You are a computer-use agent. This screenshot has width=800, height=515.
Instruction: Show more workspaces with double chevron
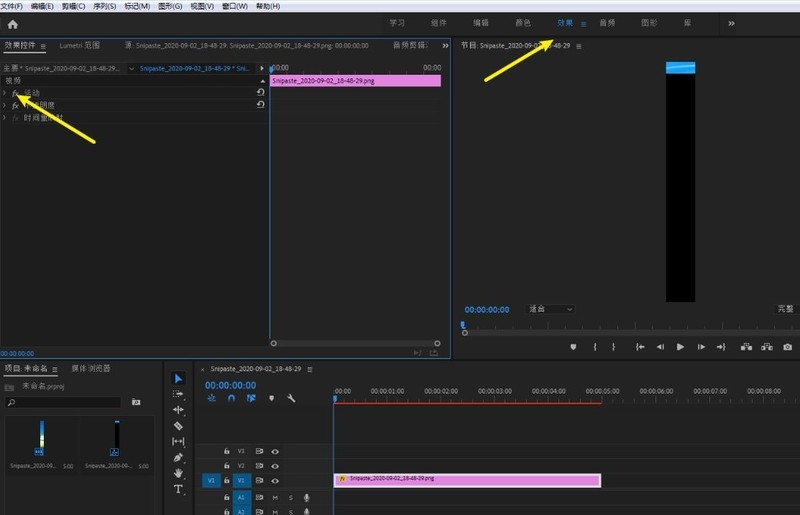coord(731,23)
